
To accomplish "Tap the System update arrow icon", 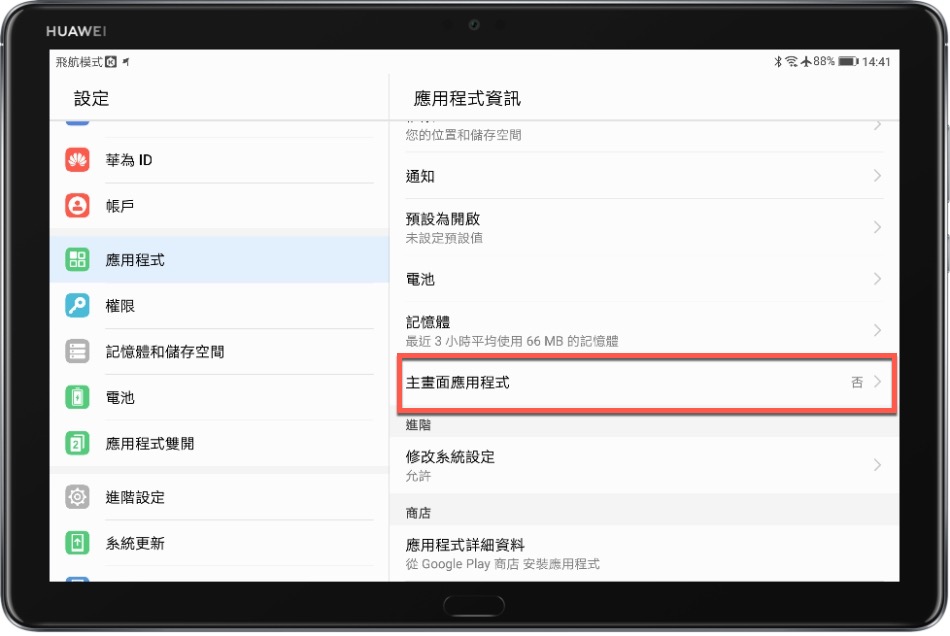I will [77, 543].
